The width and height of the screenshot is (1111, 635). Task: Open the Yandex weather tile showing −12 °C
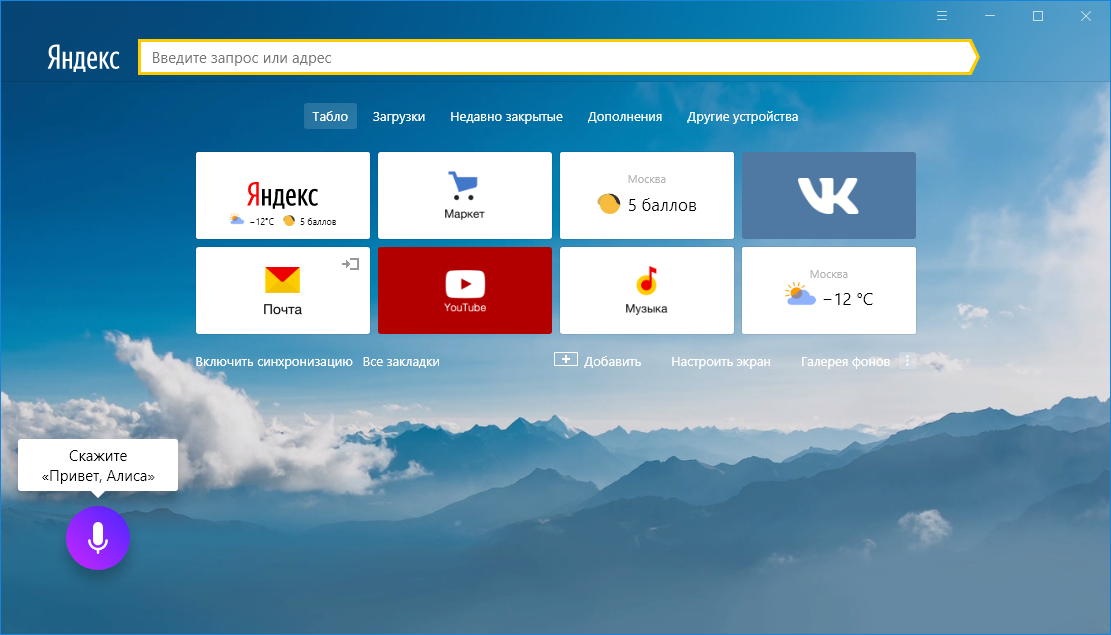pos(828,290)
